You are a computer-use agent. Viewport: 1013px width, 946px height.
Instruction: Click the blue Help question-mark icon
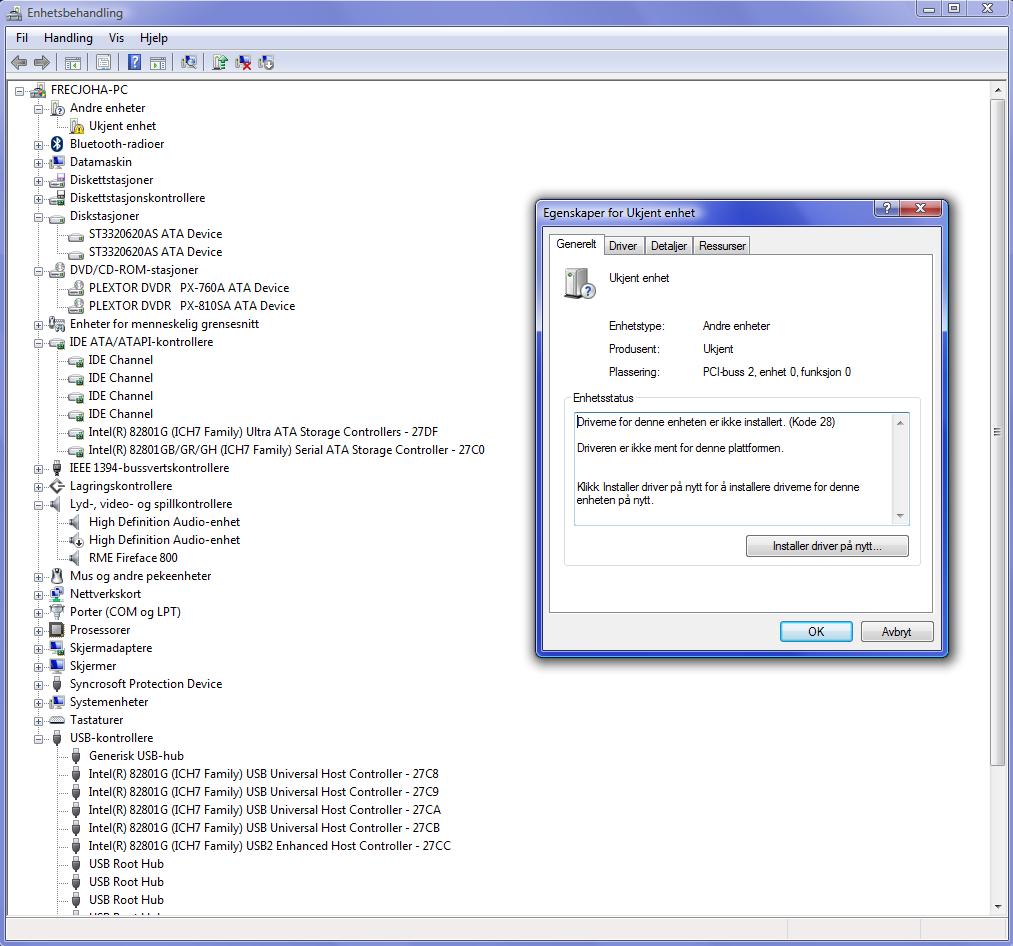coord(134,62)
